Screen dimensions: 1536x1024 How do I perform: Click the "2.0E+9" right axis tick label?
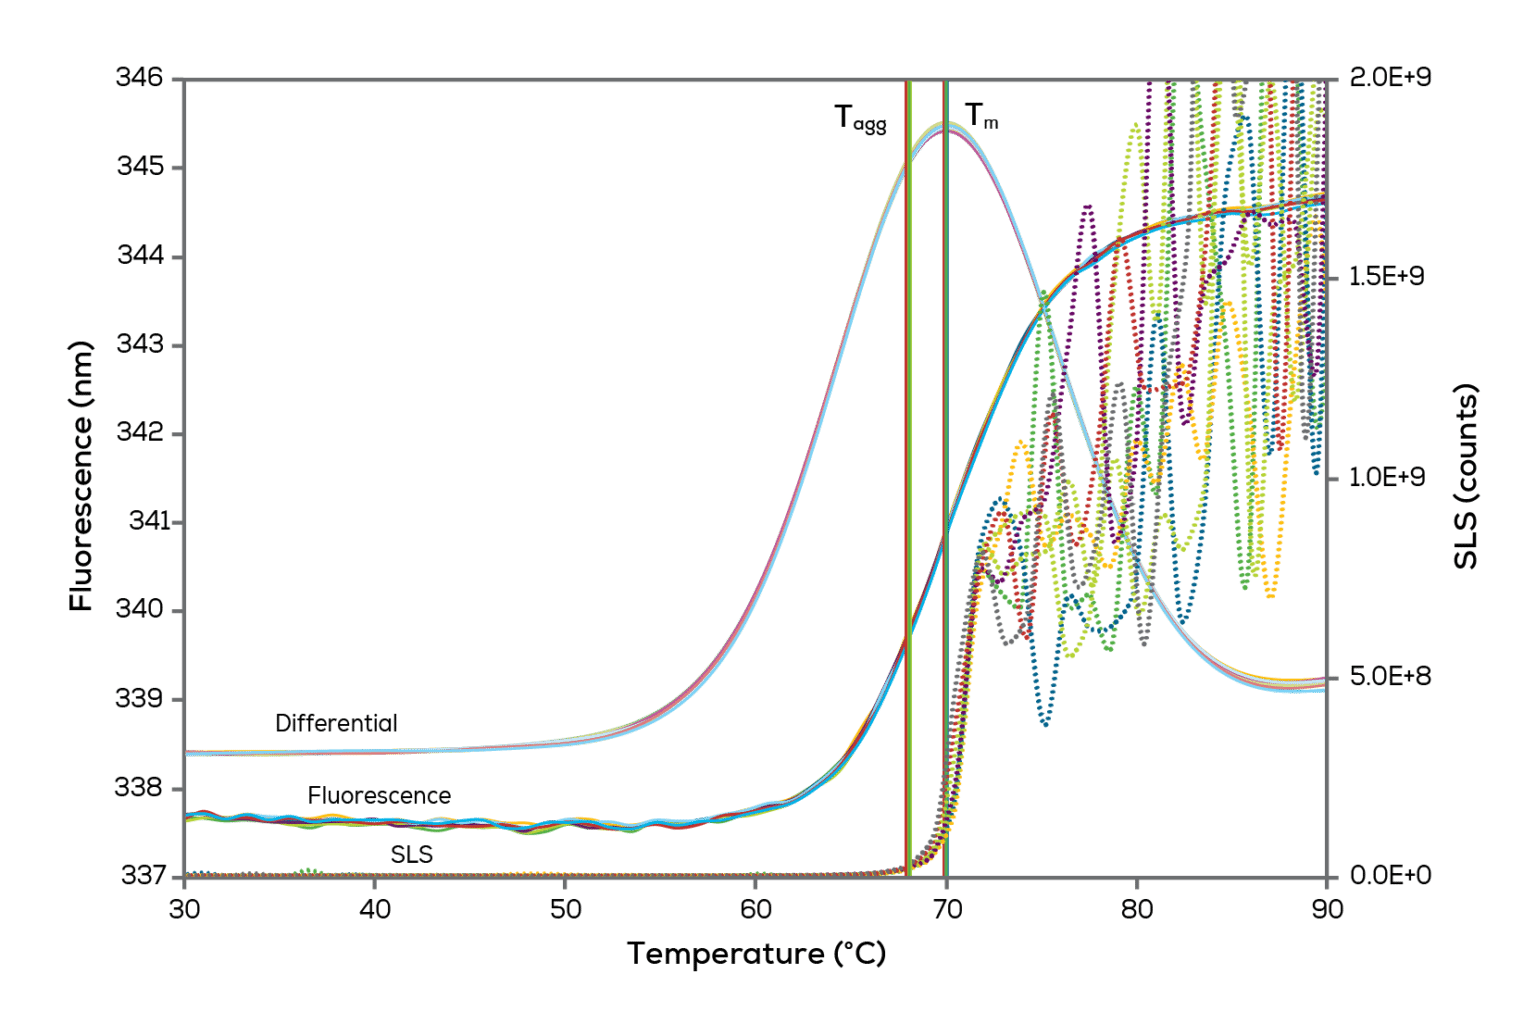[x=1390, y=78]
